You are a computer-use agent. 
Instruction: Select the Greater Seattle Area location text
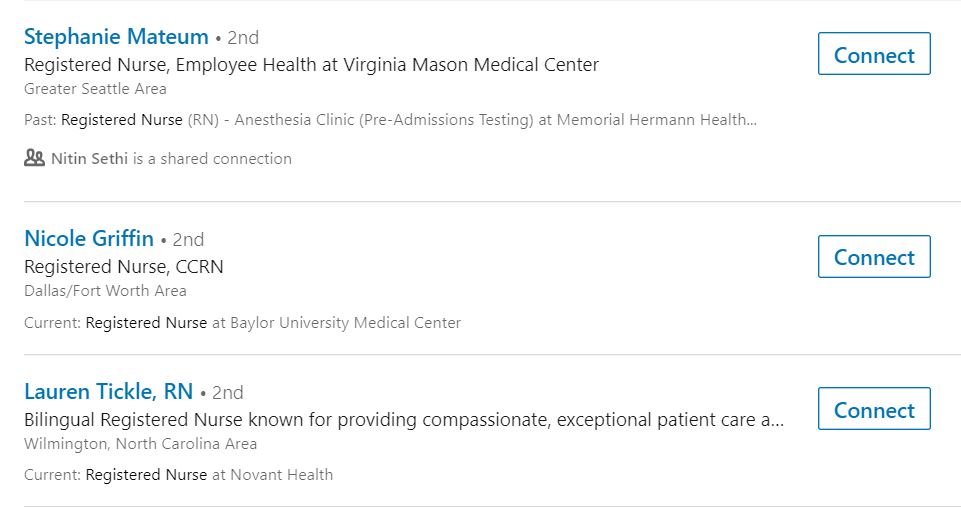tap(95, 88)
